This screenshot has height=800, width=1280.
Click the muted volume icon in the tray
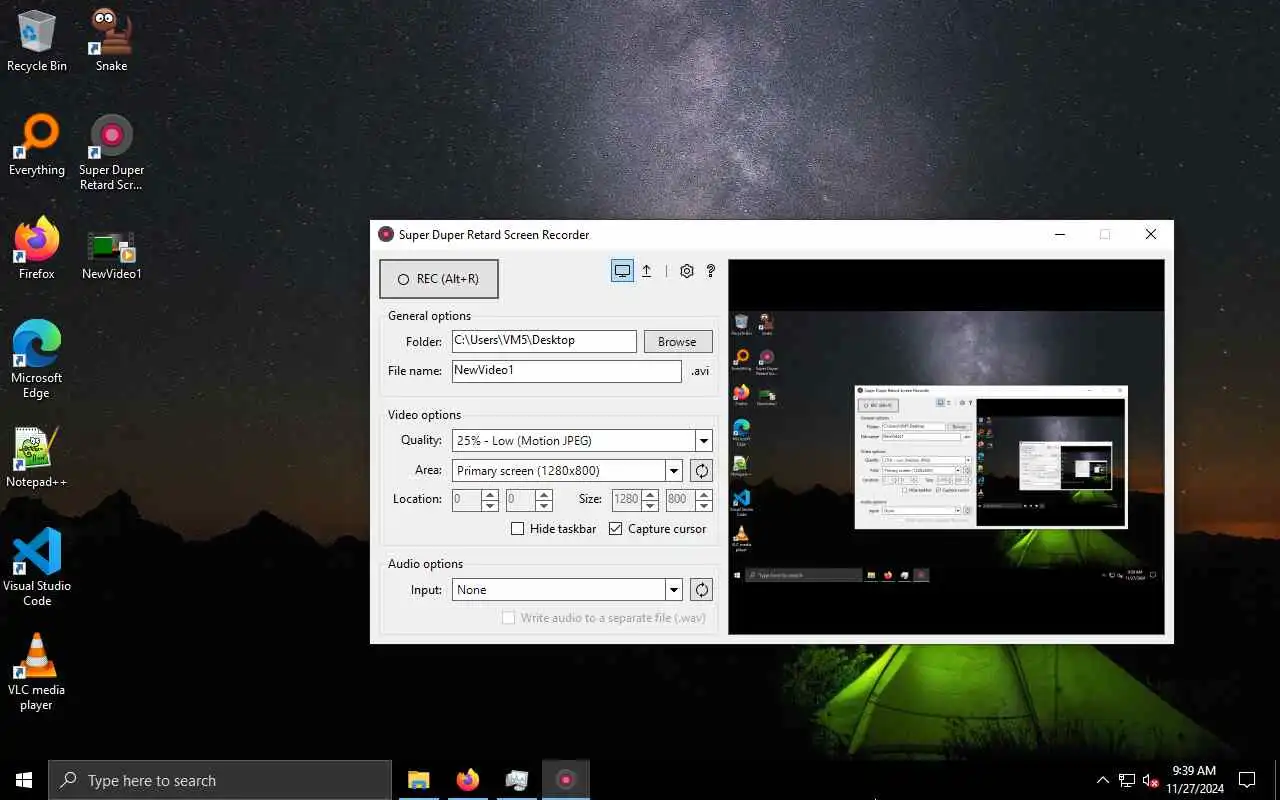point(1150,780)
